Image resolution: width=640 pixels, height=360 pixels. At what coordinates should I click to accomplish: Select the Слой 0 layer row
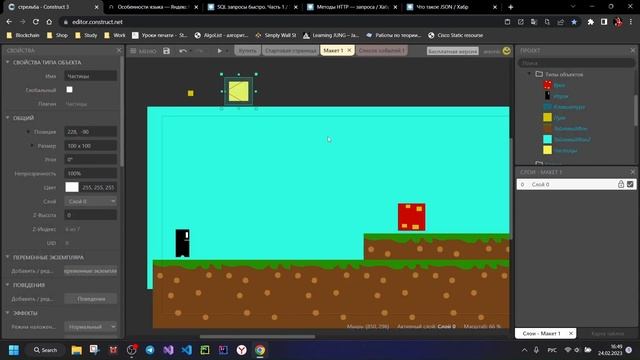576,184
